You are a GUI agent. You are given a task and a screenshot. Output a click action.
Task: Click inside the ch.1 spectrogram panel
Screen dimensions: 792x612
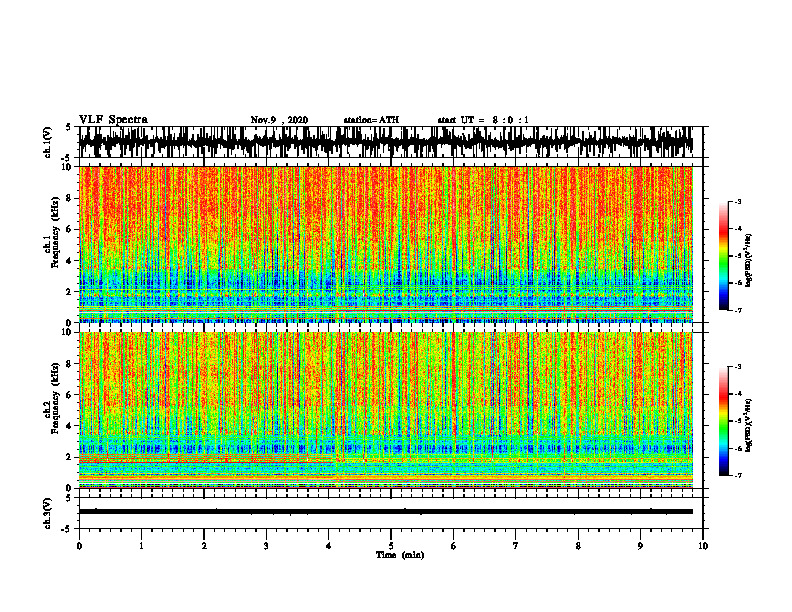click(386, 244)
